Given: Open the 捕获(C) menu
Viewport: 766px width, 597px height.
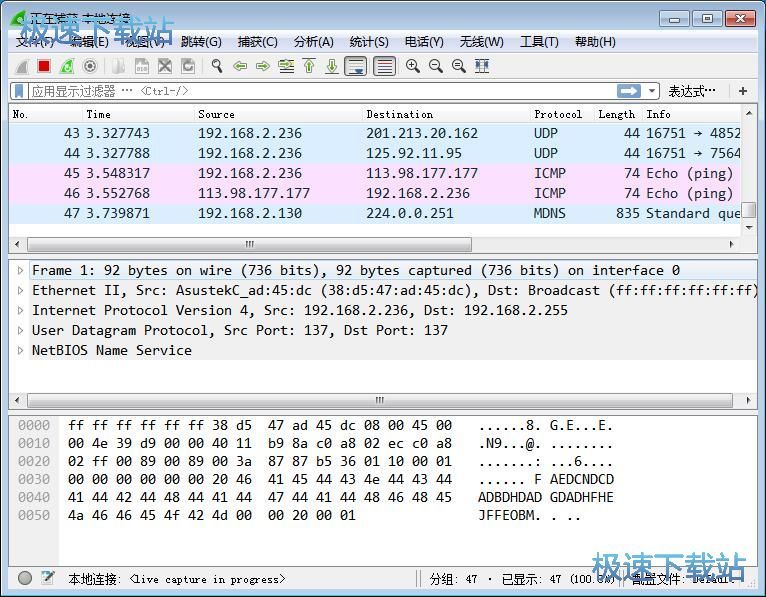Looking at the screenshot, I should pyautogui.click(x=257, y=42).
